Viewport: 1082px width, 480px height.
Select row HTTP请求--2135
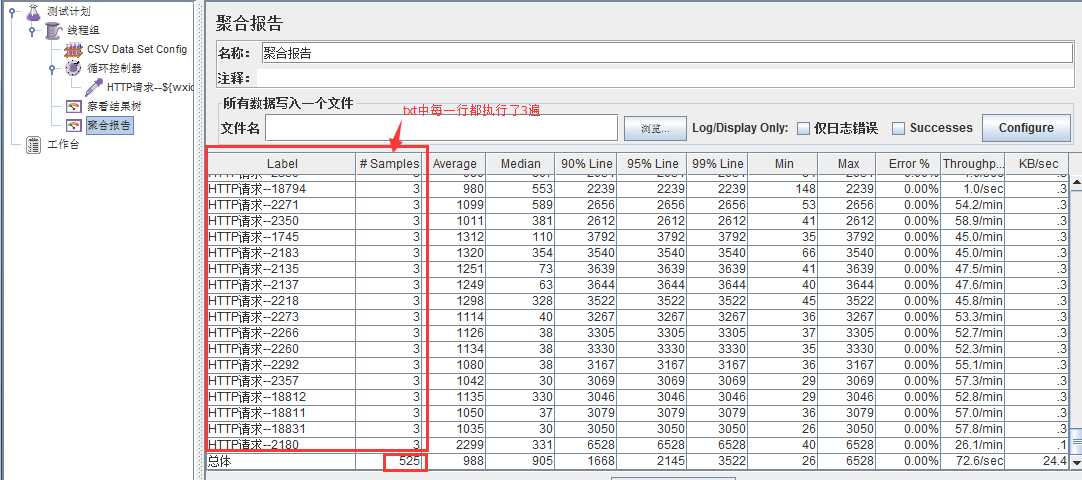(x=638, y=268)
